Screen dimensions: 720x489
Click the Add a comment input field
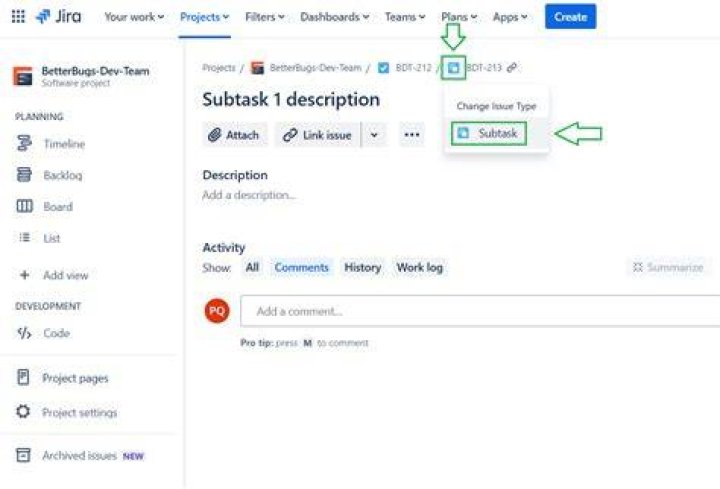480,311
